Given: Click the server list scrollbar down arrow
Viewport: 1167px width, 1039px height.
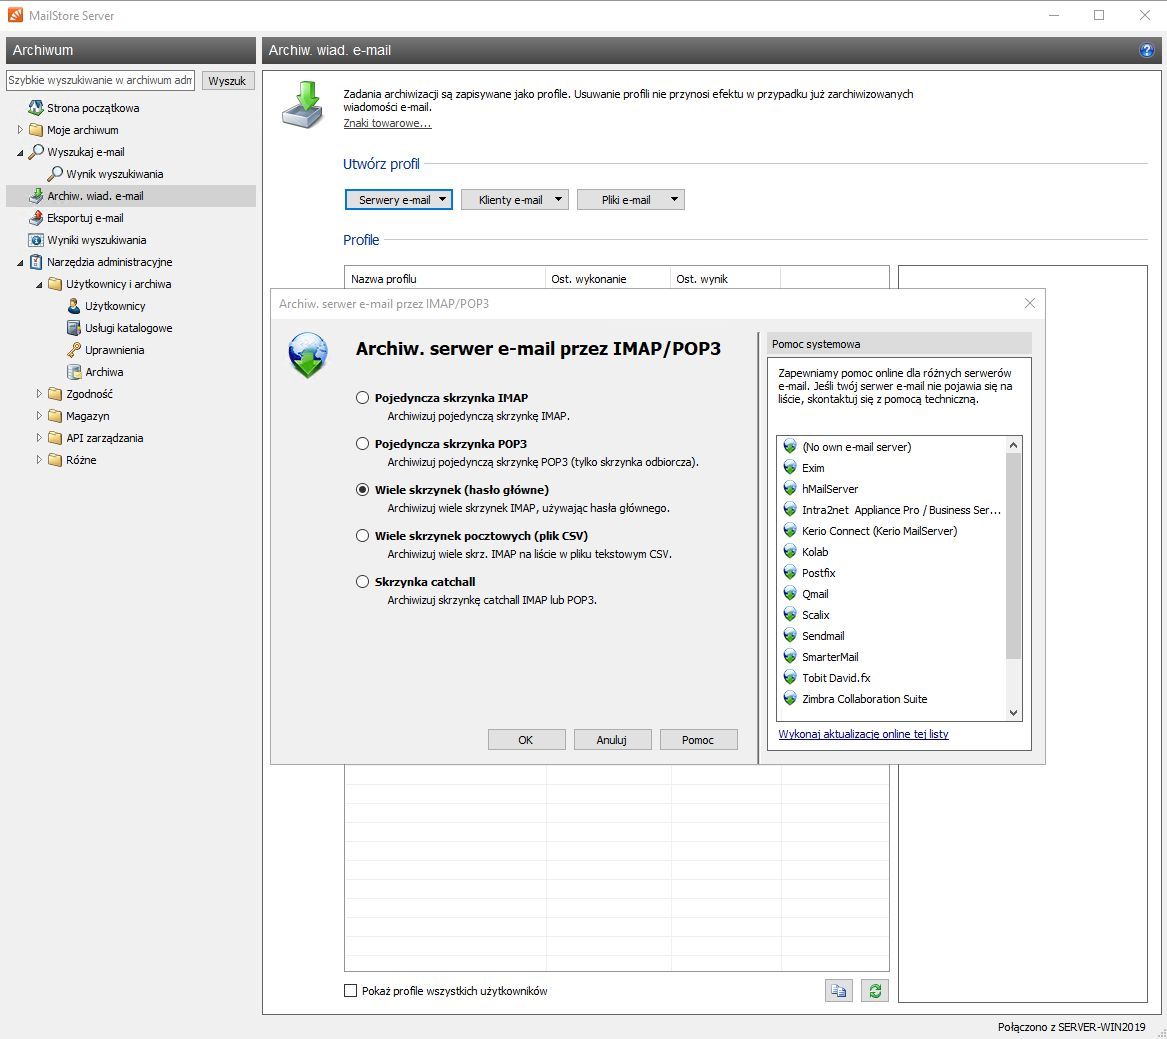Looking at the screenshot, I should [x=1013, y=712].
